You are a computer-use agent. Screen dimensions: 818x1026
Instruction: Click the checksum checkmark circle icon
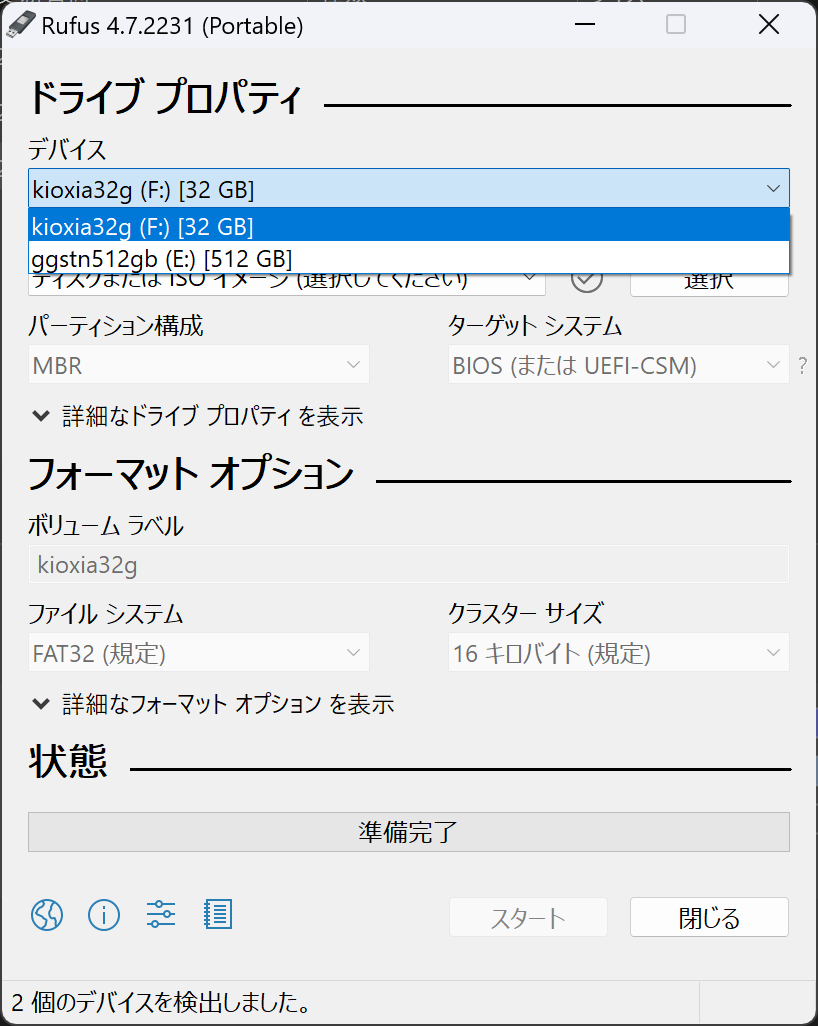point(587,279)
